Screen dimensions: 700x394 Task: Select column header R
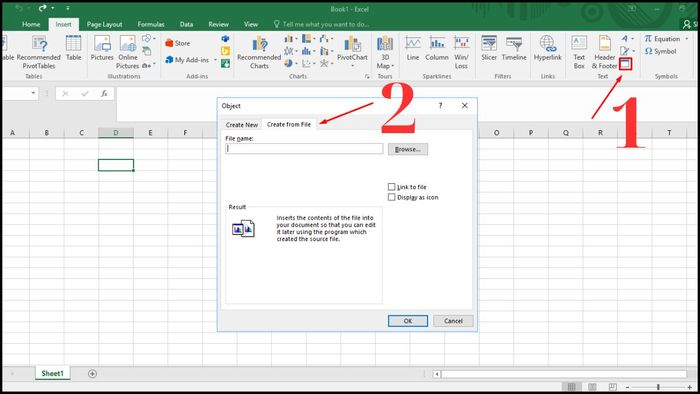click(600, 133)
